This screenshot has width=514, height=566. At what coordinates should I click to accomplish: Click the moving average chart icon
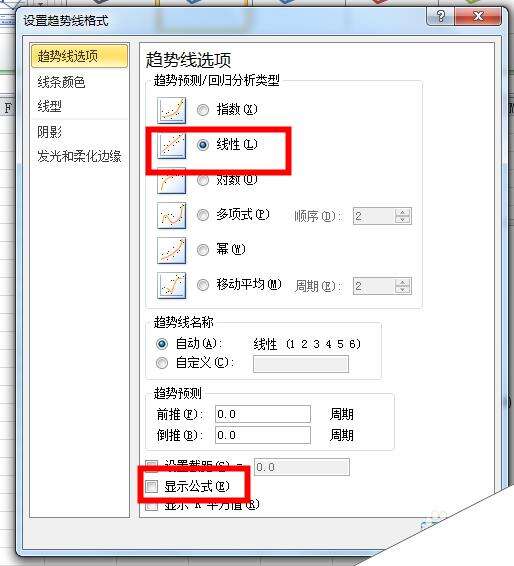(171, 285)
